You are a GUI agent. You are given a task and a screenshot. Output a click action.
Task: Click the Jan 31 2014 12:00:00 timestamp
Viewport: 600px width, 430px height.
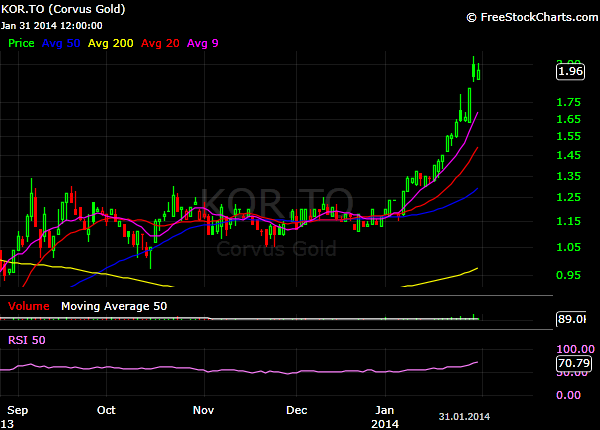52,26
